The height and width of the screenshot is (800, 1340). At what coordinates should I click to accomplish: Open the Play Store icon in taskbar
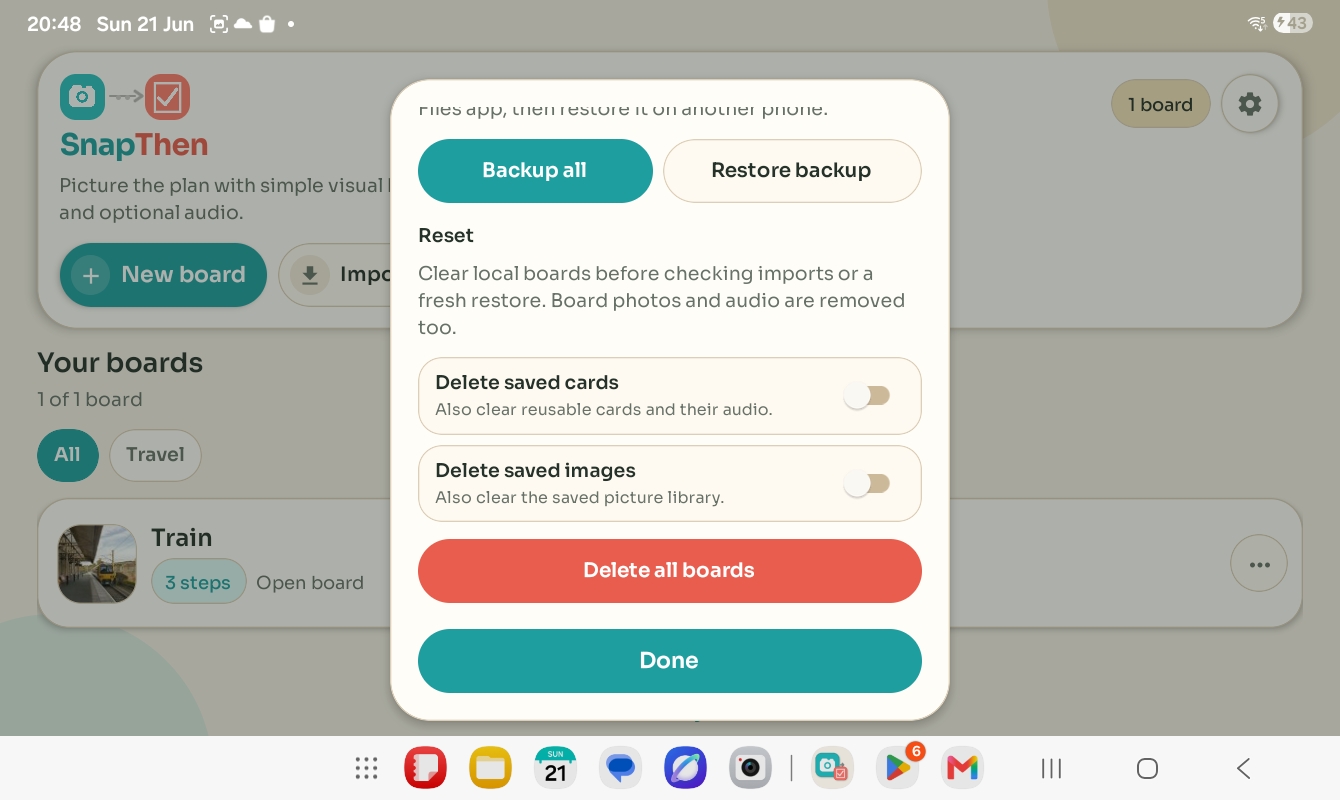click(897, 768)
